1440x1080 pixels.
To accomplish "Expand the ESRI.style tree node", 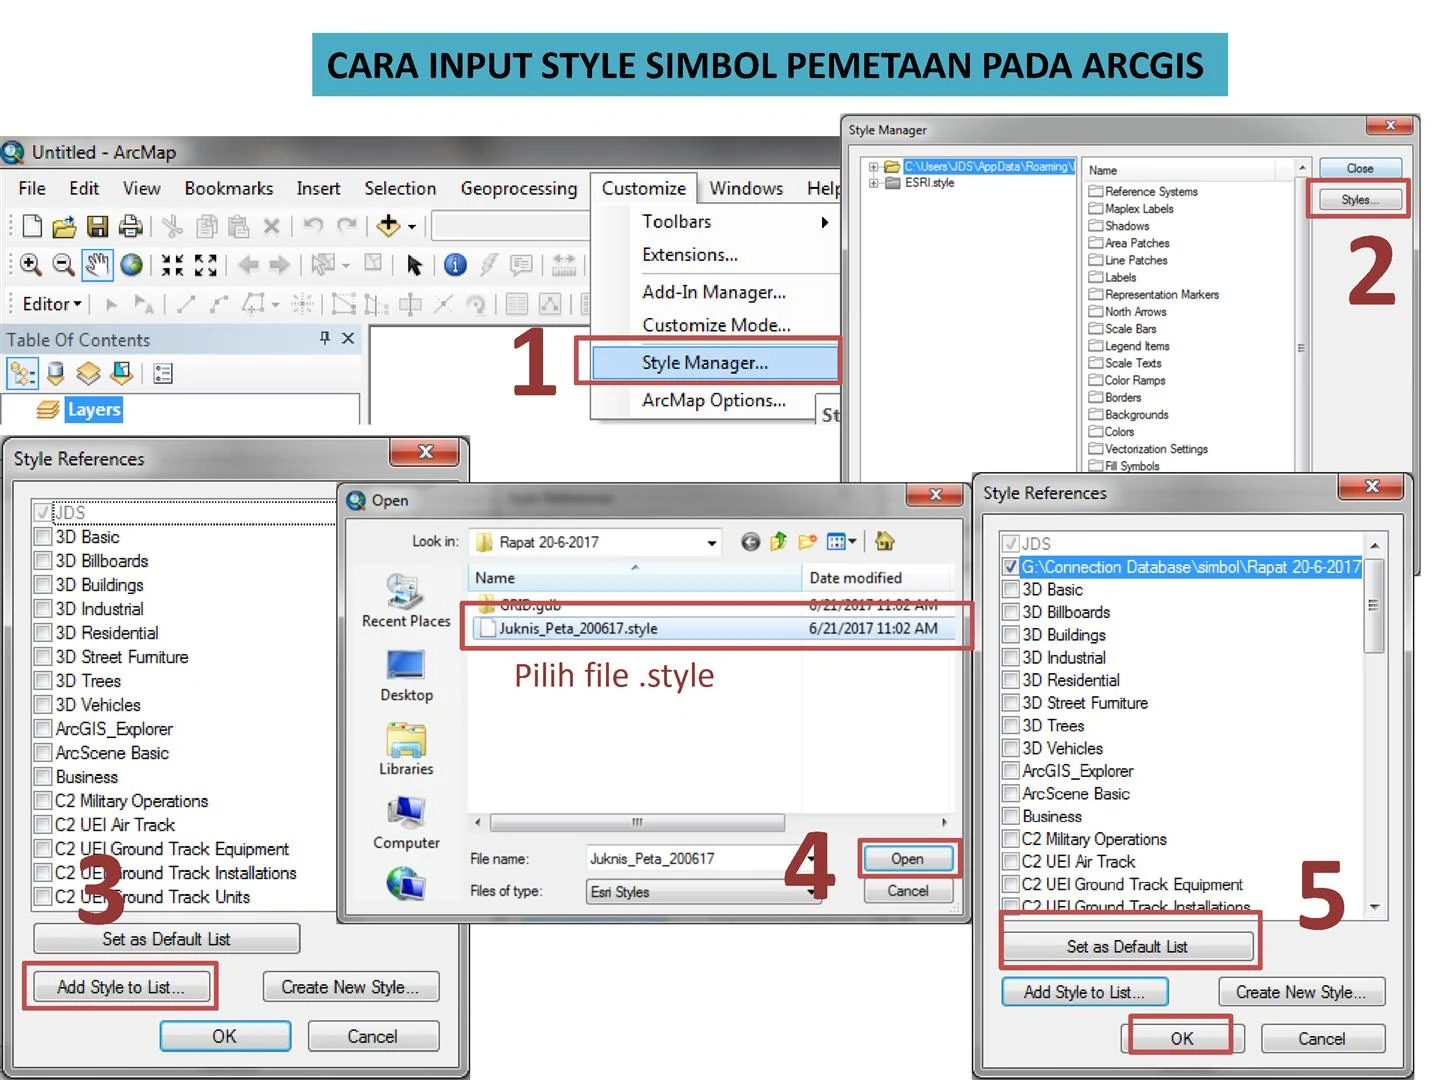I will tap(873, 183).
